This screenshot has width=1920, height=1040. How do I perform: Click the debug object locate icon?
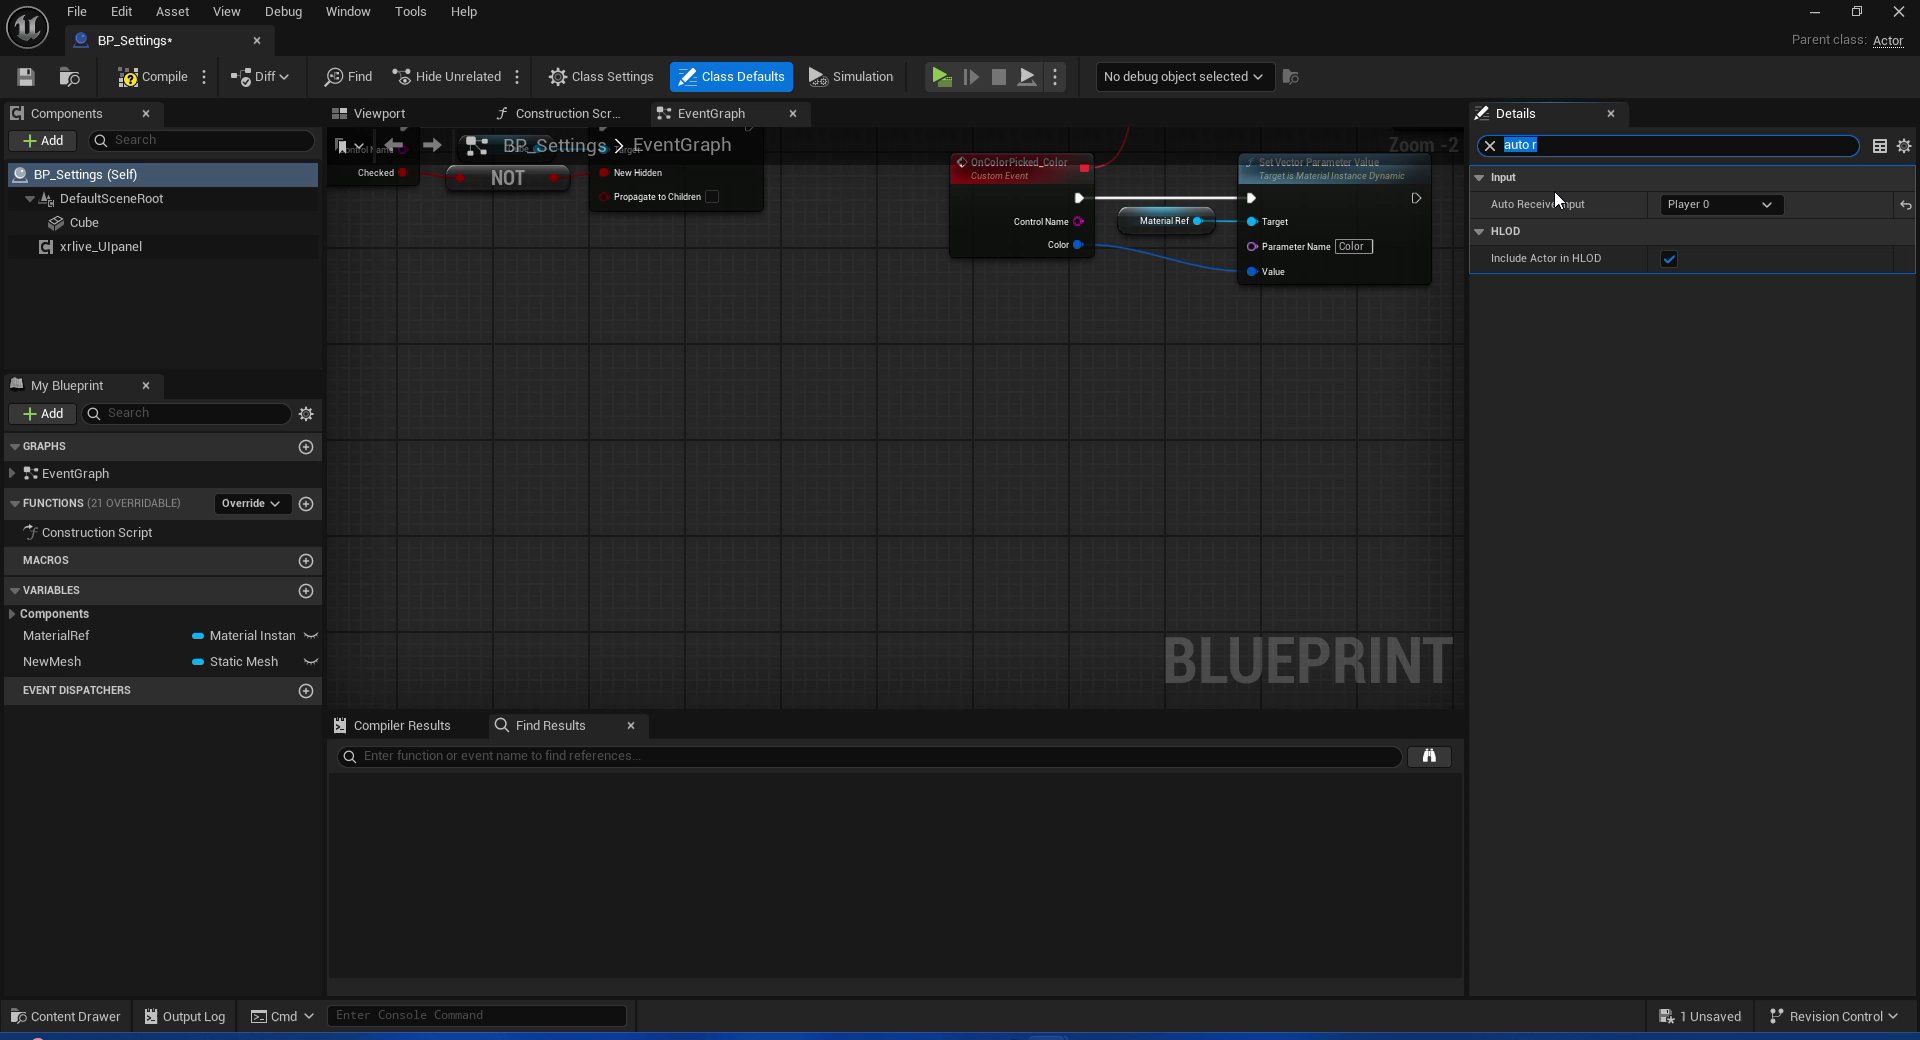(x=1291, y=77)
